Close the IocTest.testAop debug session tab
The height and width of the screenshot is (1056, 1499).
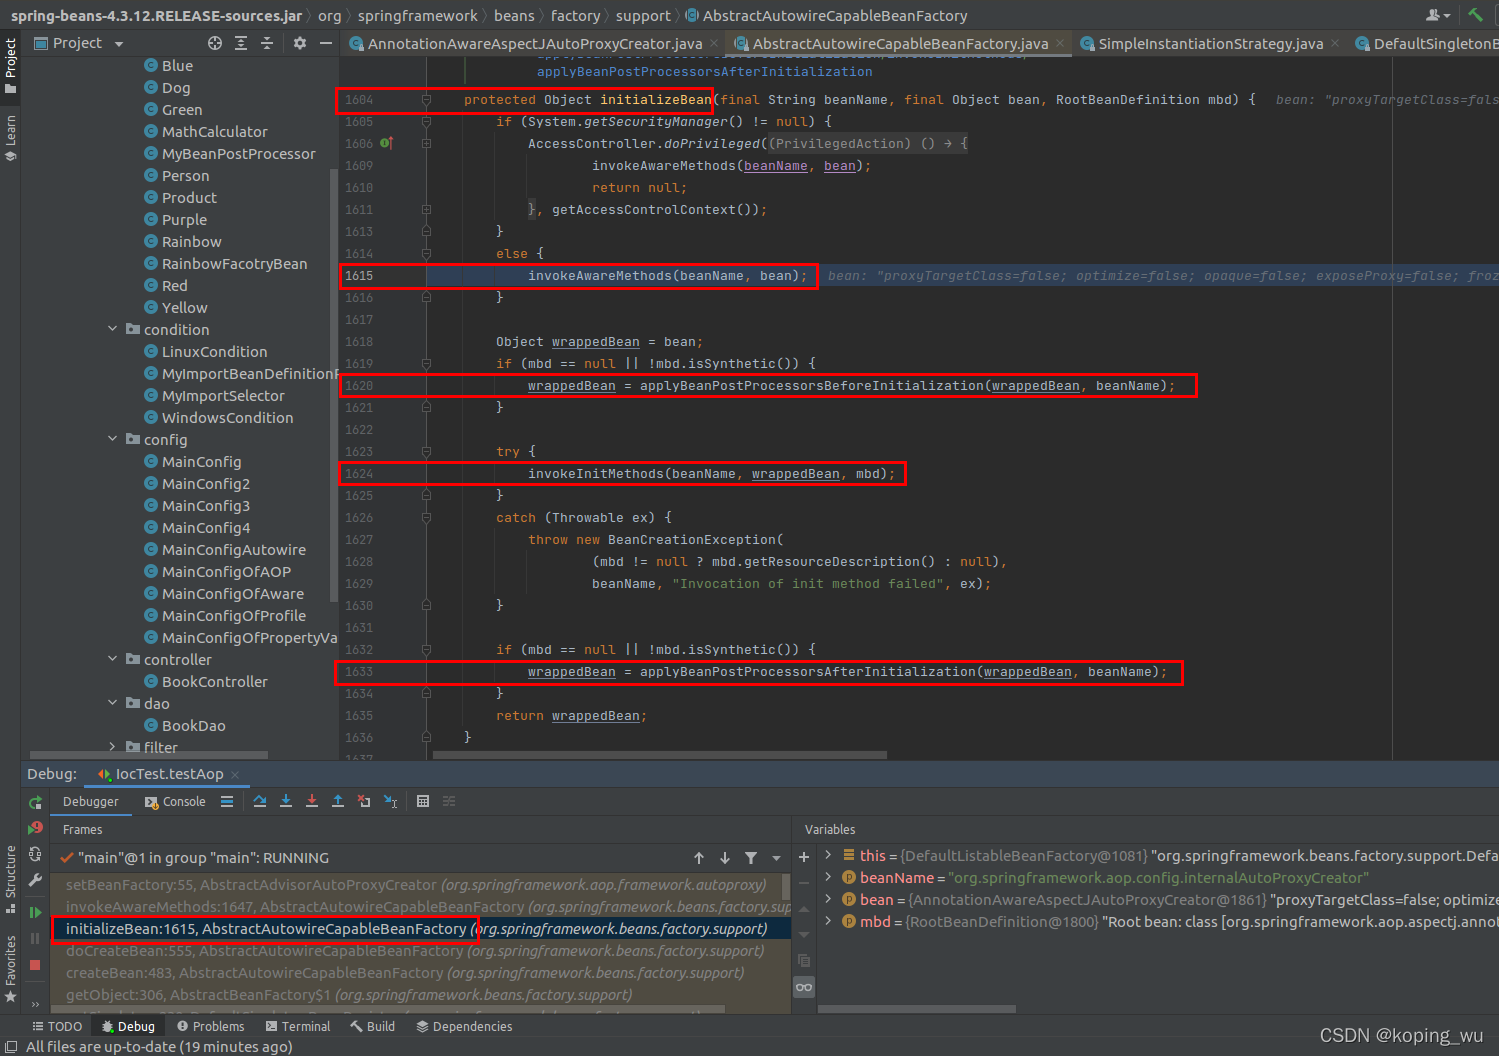tap(235, 775)
